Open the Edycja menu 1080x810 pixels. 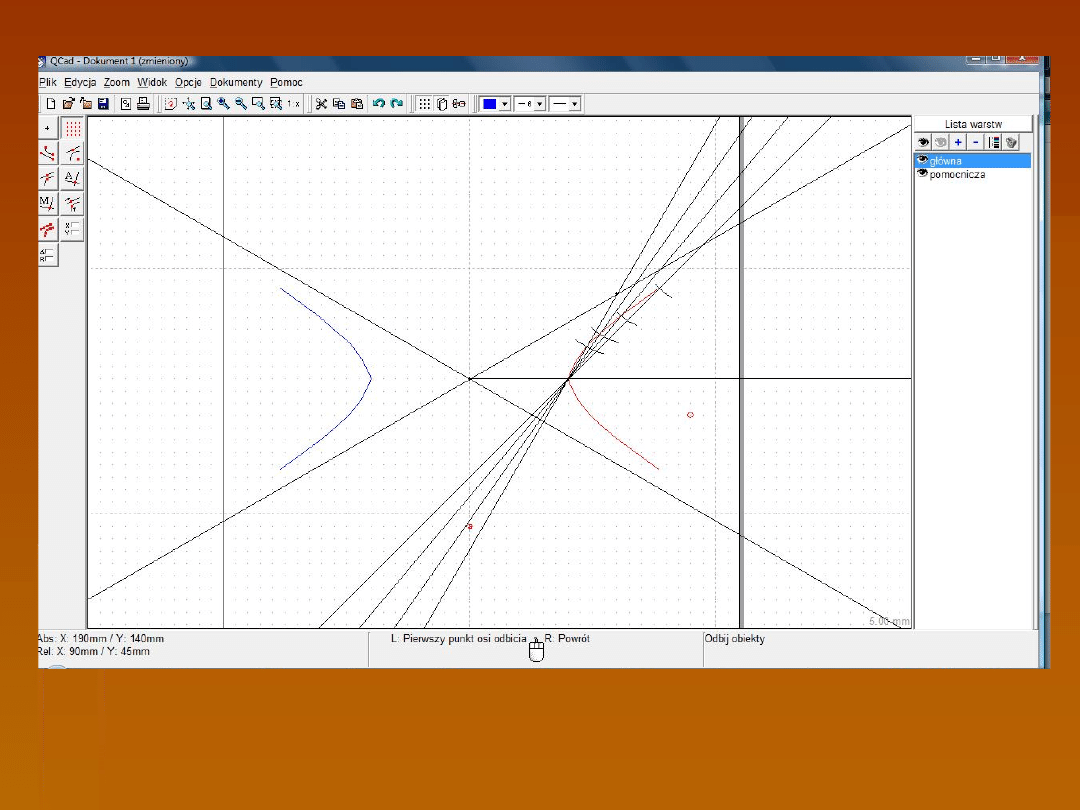(80, 82)
